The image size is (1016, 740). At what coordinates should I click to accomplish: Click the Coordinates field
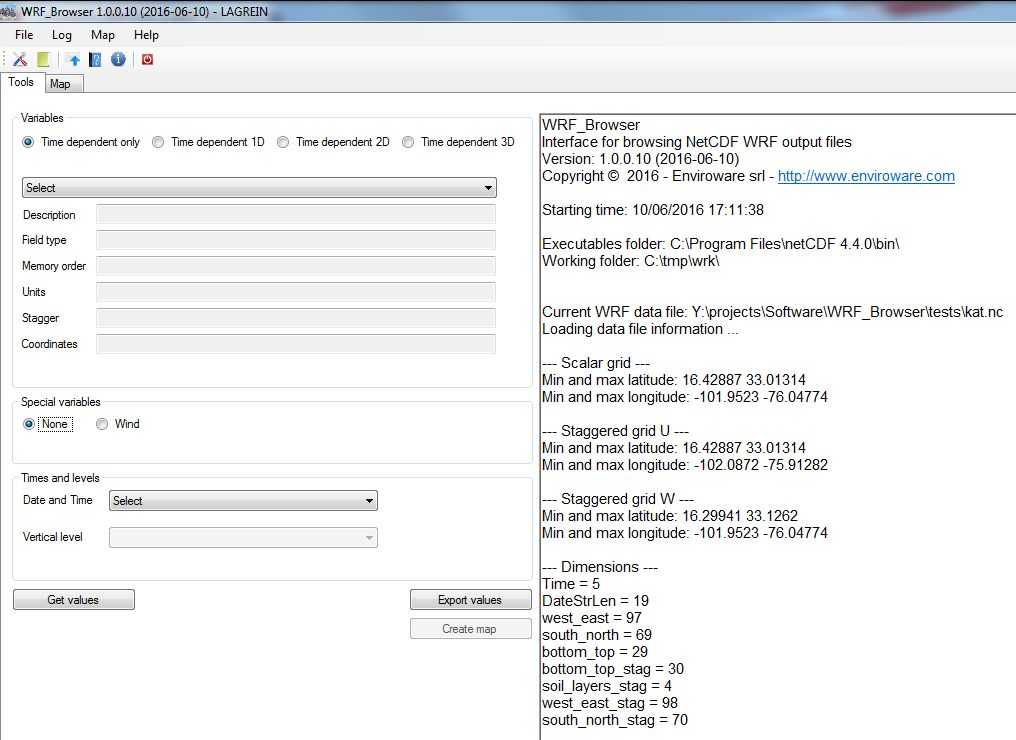click(x=296, y=344)
